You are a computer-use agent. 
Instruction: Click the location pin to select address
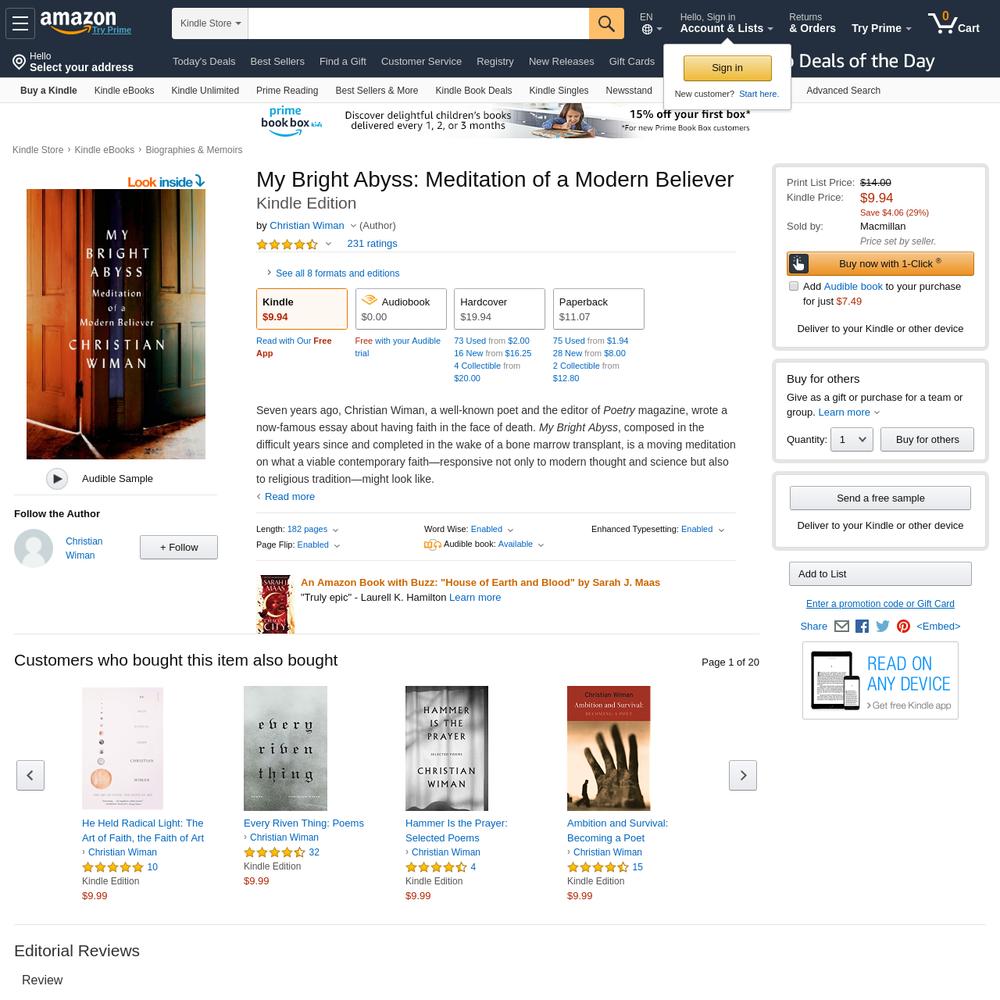point(19,62)
